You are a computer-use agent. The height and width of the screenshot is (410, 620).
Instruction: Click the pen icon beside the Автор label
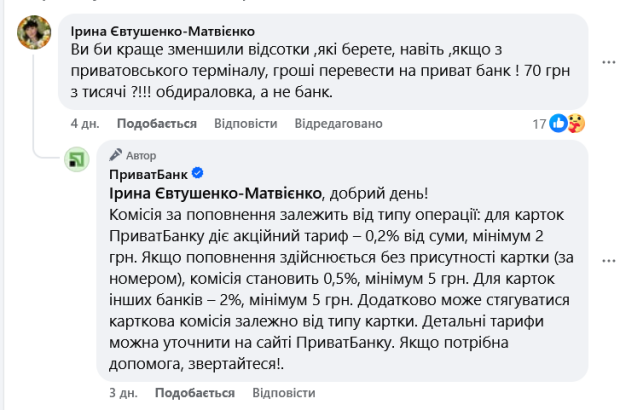point(115,156)
